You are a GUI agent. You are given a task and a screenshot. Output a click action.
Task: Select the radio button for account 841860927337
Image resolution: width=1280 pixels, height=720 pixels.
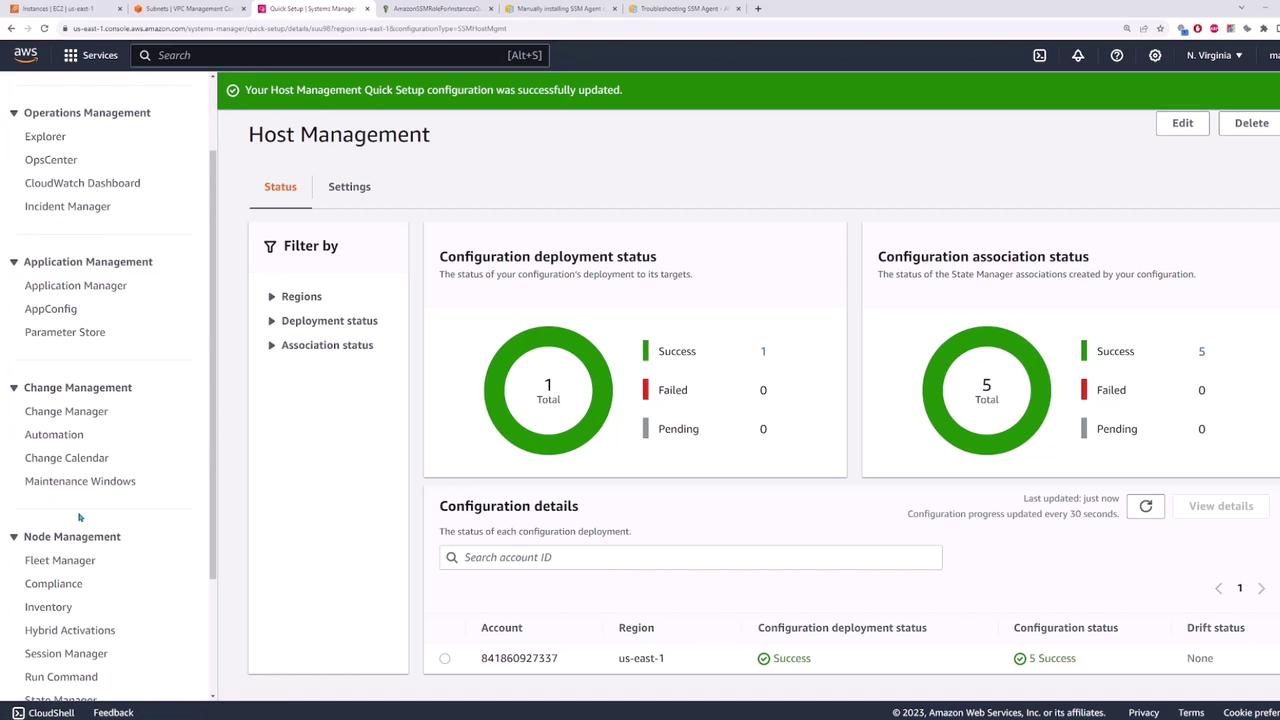pos(445,658)
